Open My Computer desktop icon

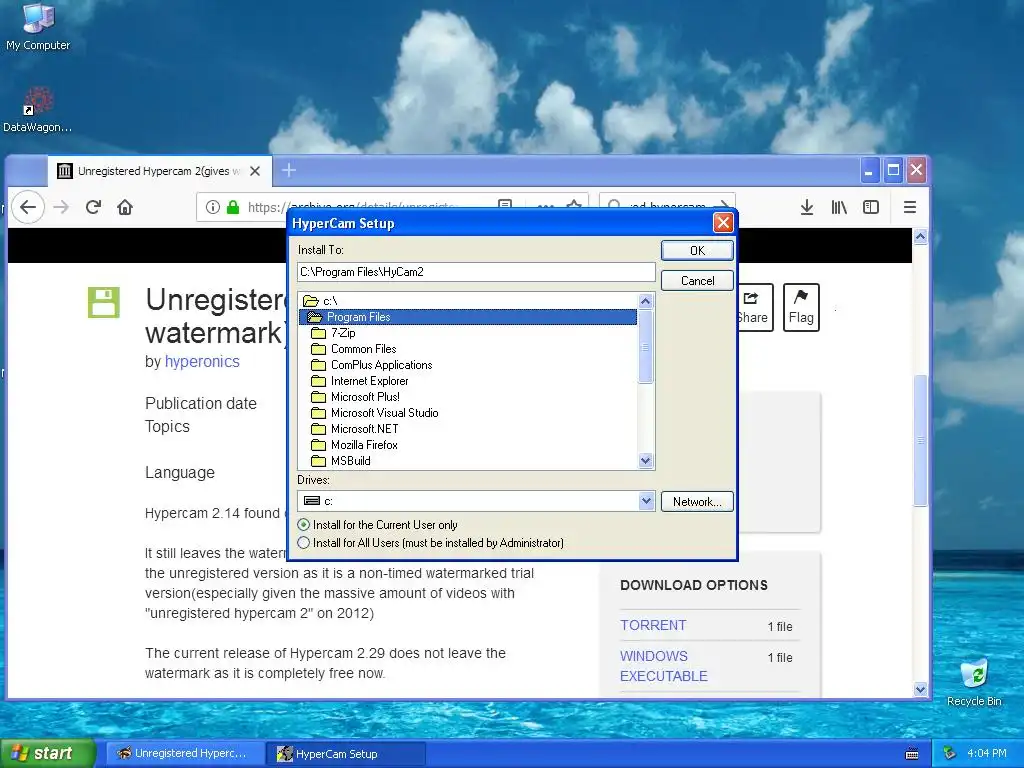coord(38,26)
